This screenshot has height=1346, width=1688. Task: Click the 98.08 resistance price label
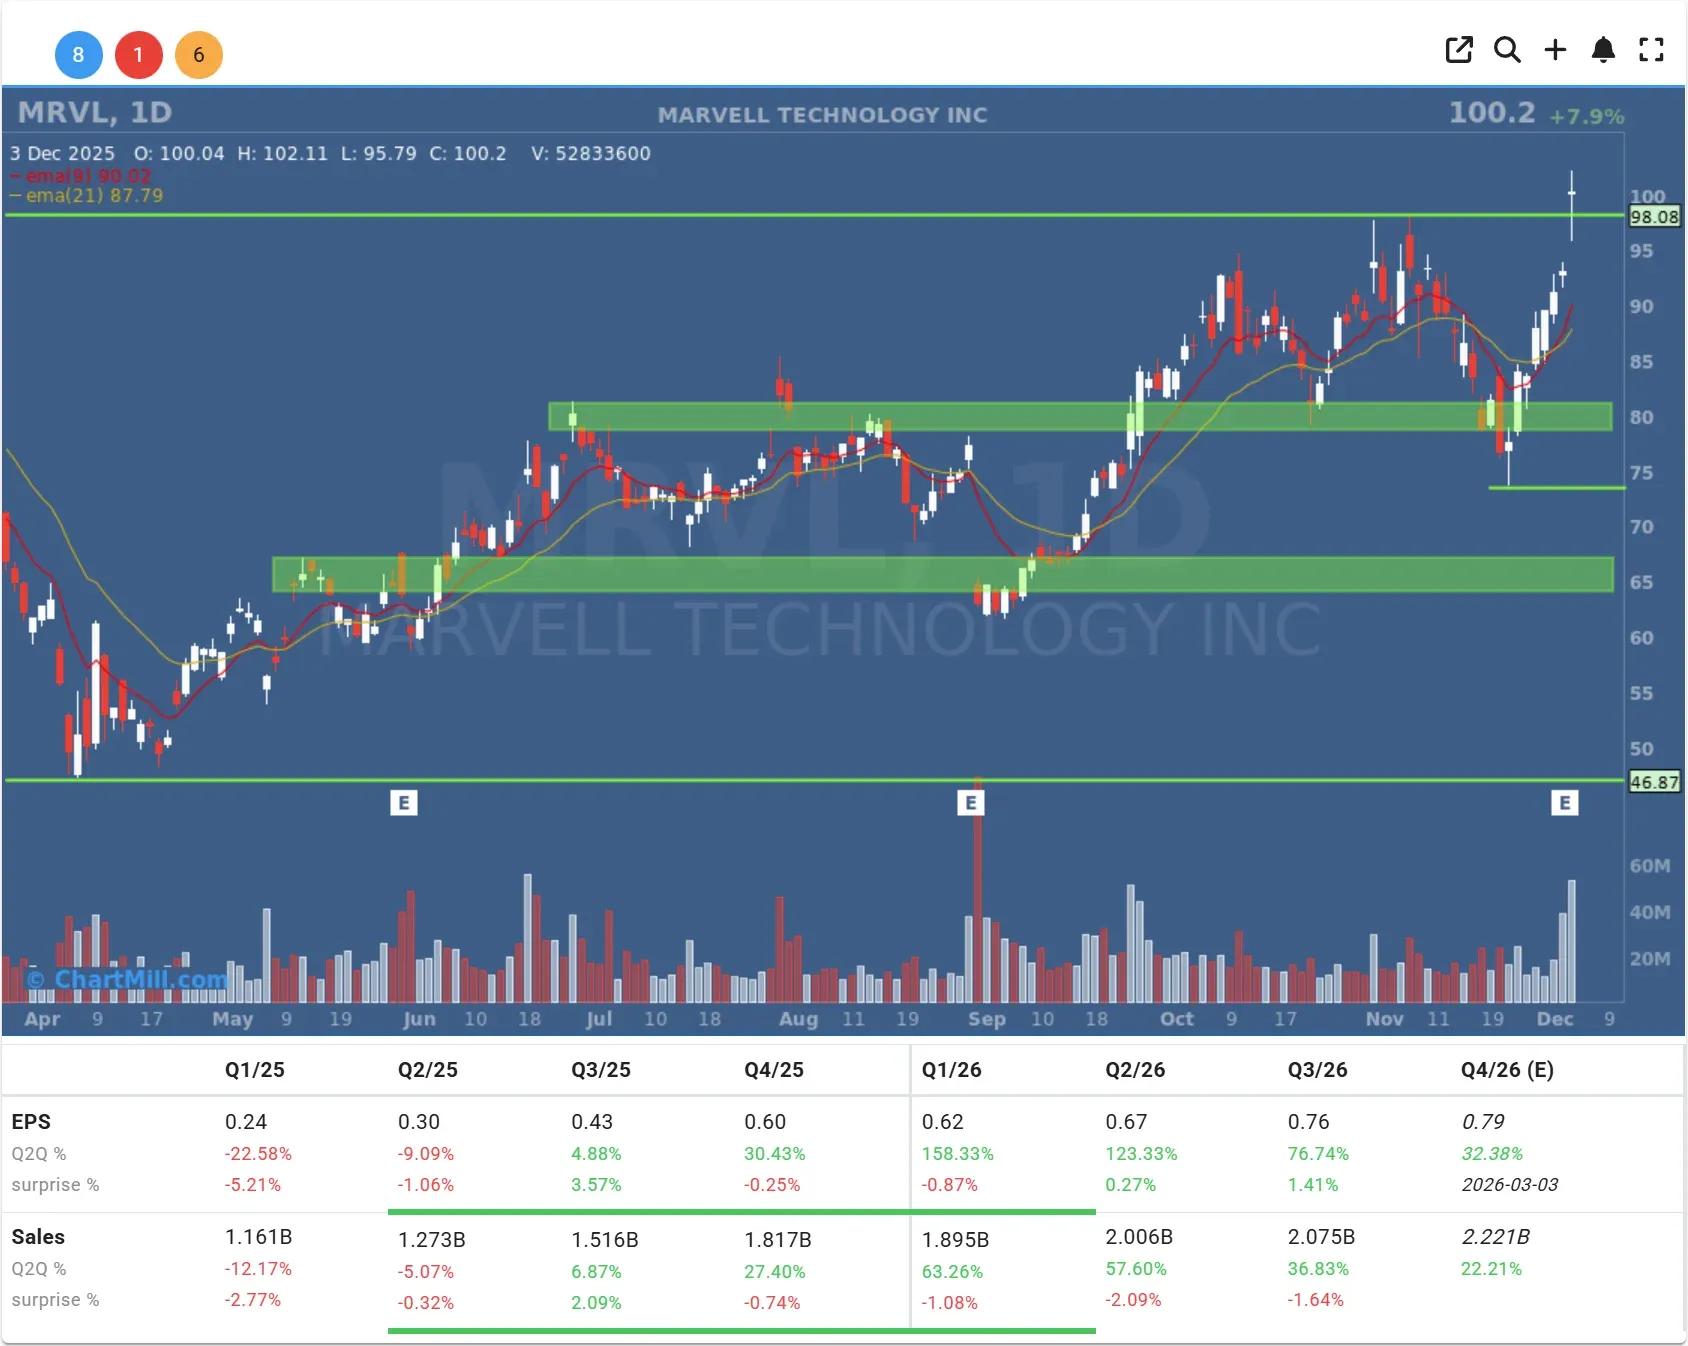click(x=1655, y=217)
